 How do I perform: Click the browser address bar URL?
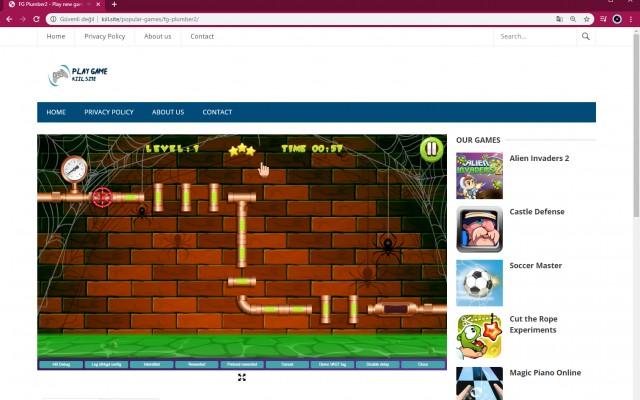[x=150, y=19]
